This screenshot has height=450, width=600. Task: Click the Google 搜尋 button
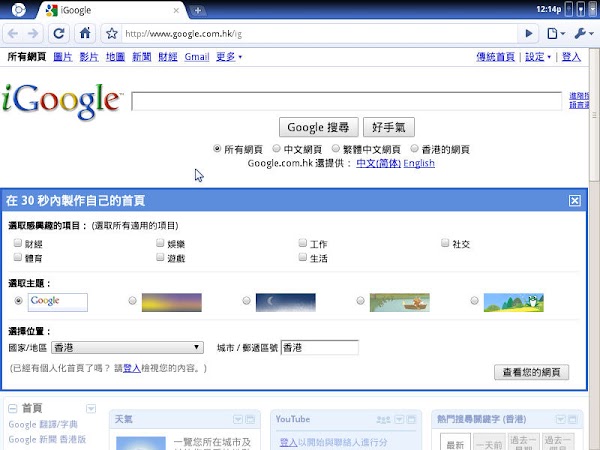[x=318, y=127]
